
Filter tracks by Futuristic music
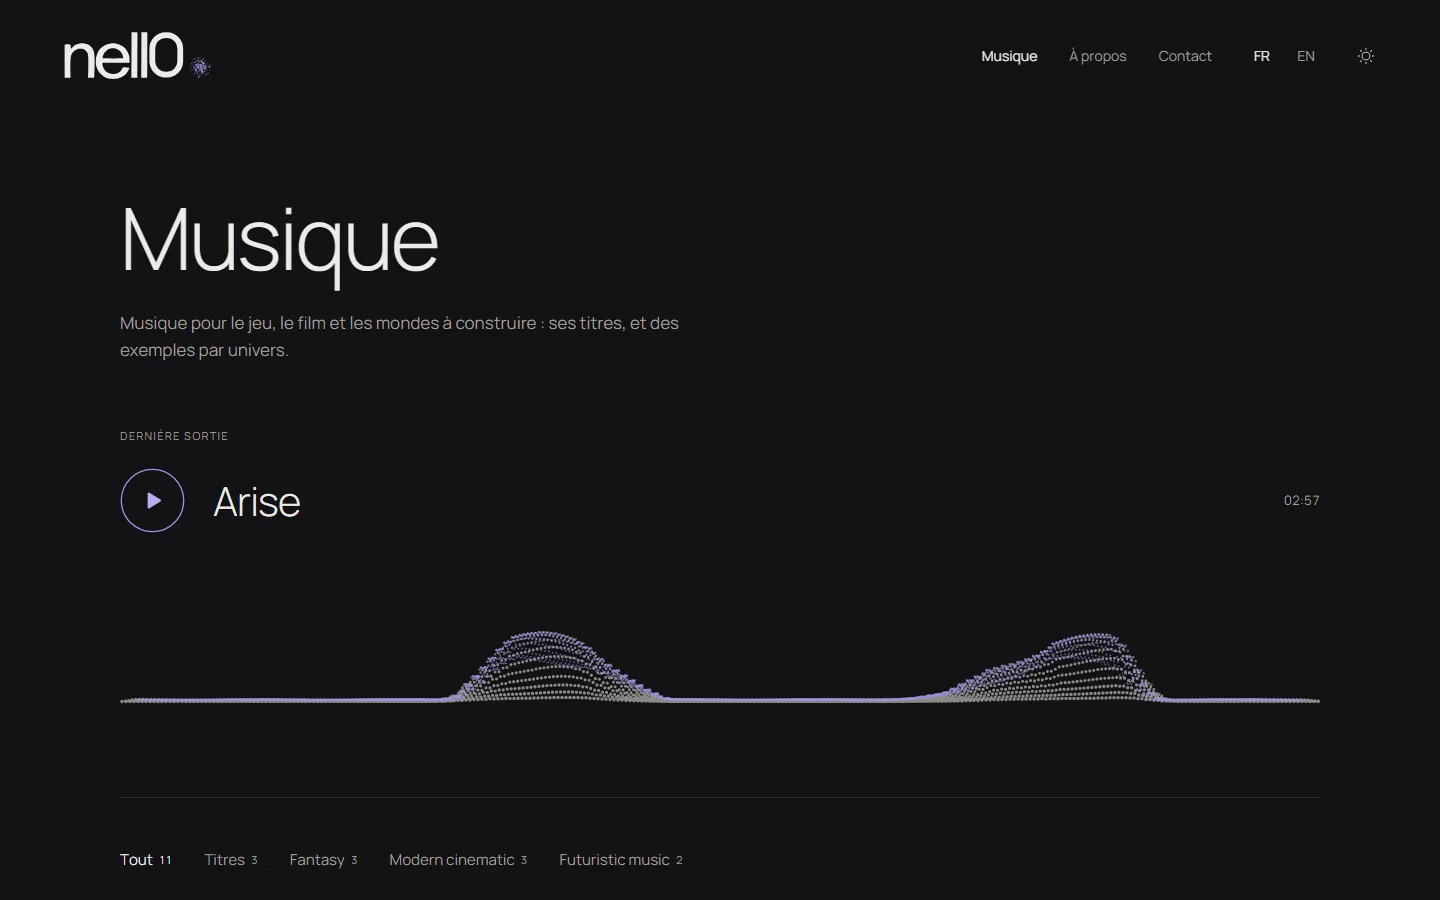[621, 860]
